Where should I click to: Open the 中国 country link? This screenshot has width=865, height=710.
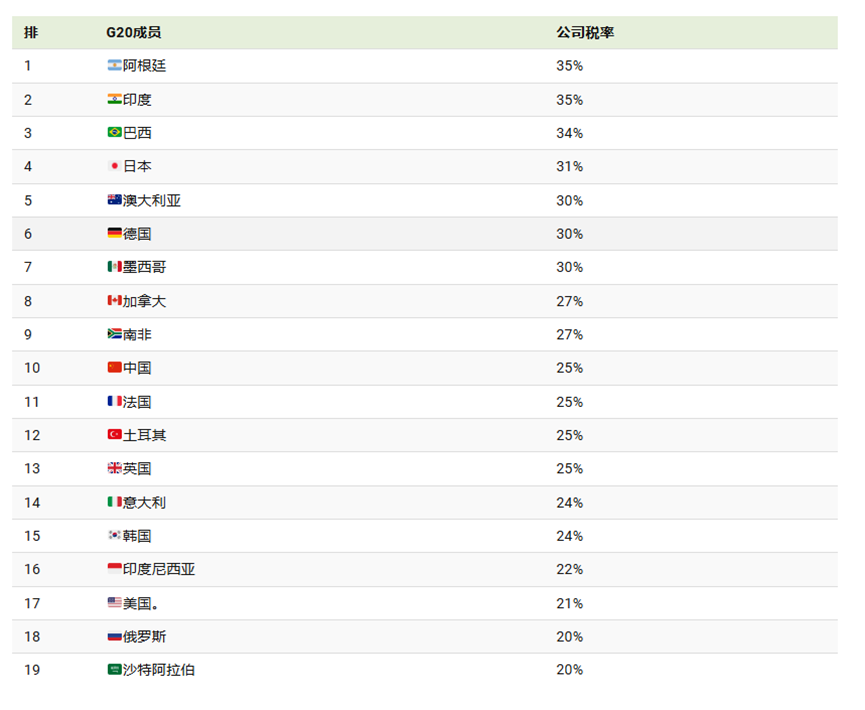tap(137, 368)
